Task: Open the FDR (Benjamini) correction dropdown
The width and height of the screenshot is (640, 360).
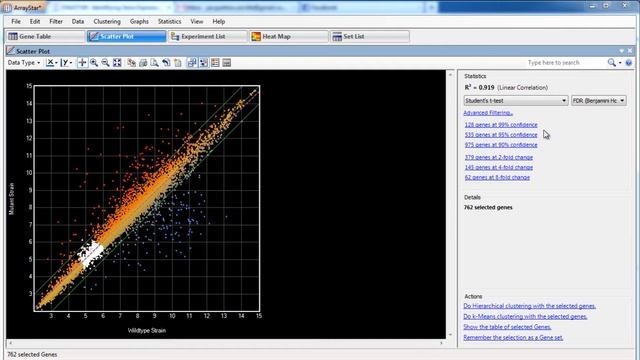Action: (599, 100)
